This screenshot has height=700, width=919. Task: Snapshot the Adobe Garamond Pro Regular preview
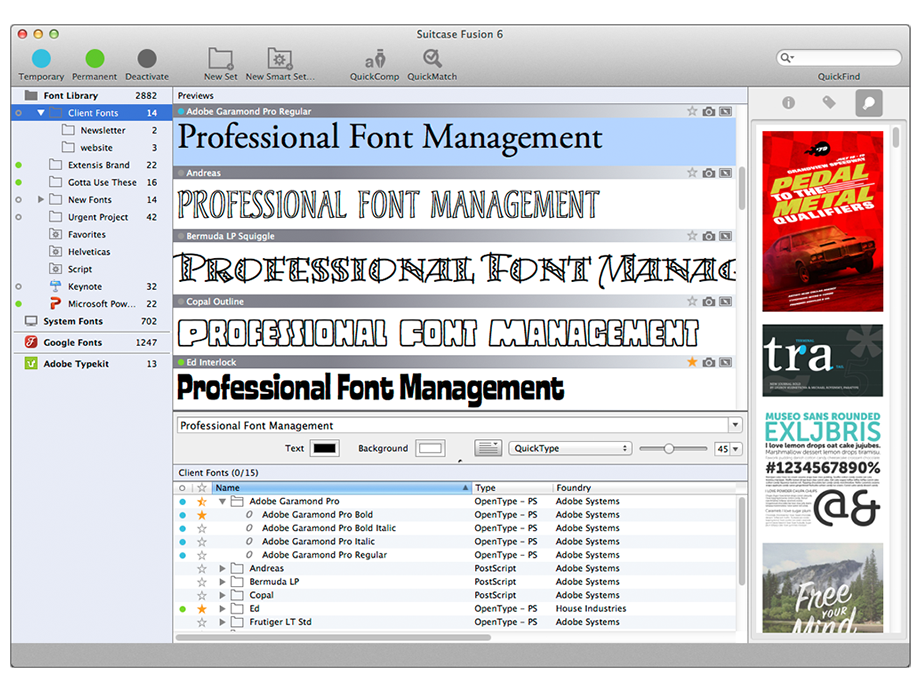[709, 111]
